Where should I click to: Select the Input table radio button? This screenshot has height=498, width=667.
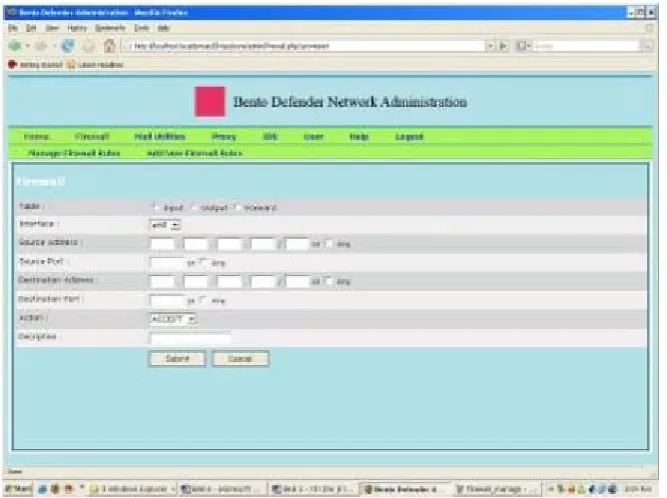[156, 207]
